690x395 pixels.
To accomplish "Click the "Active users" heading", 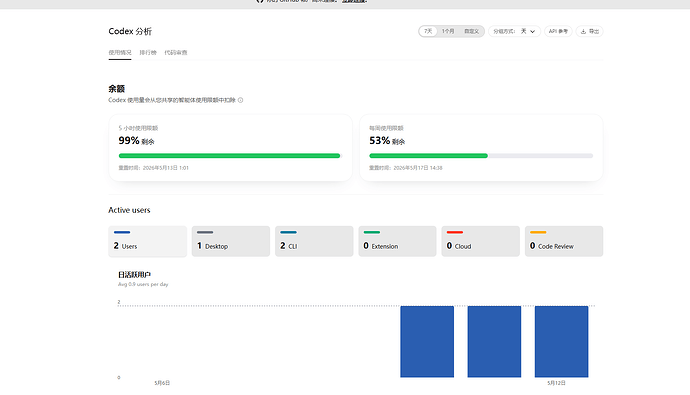I will click(129, 210).
